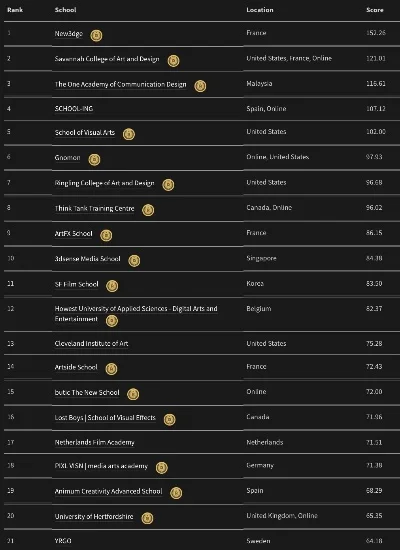The image size is (400, 550).
Task: Open the SCHOOL-ING school link
Action: point(74,108)
